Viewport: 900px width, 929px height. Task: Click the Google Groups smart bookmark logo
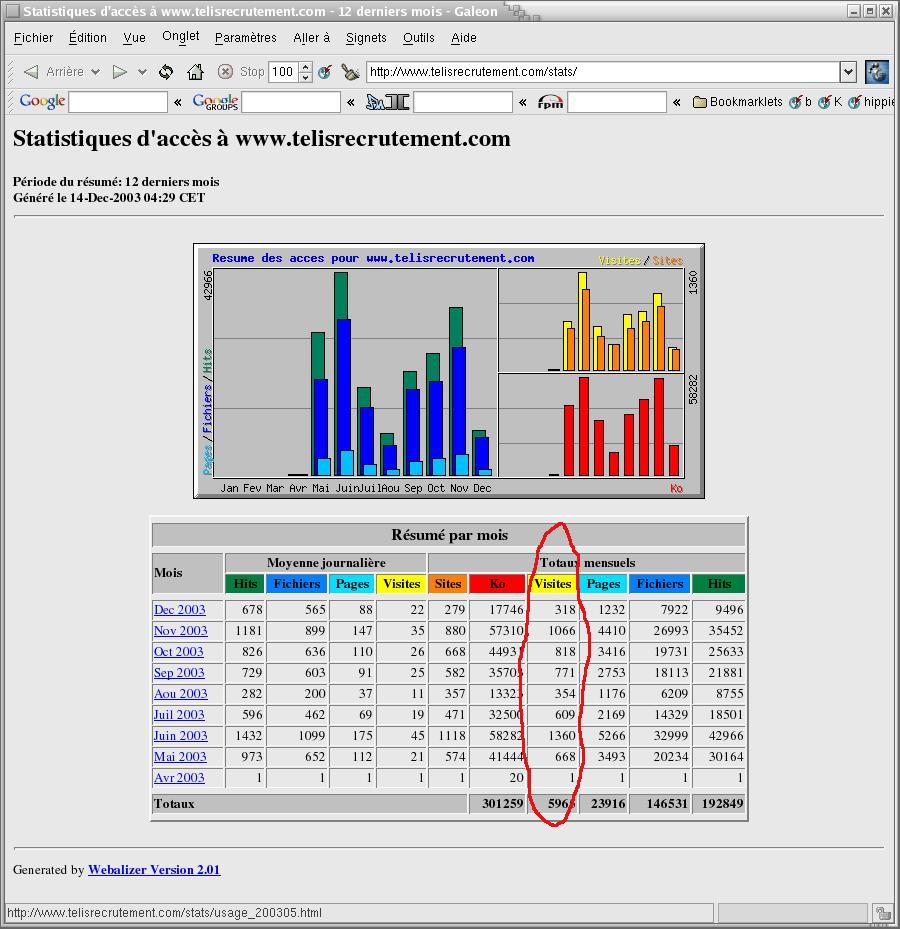click(215, 102)
